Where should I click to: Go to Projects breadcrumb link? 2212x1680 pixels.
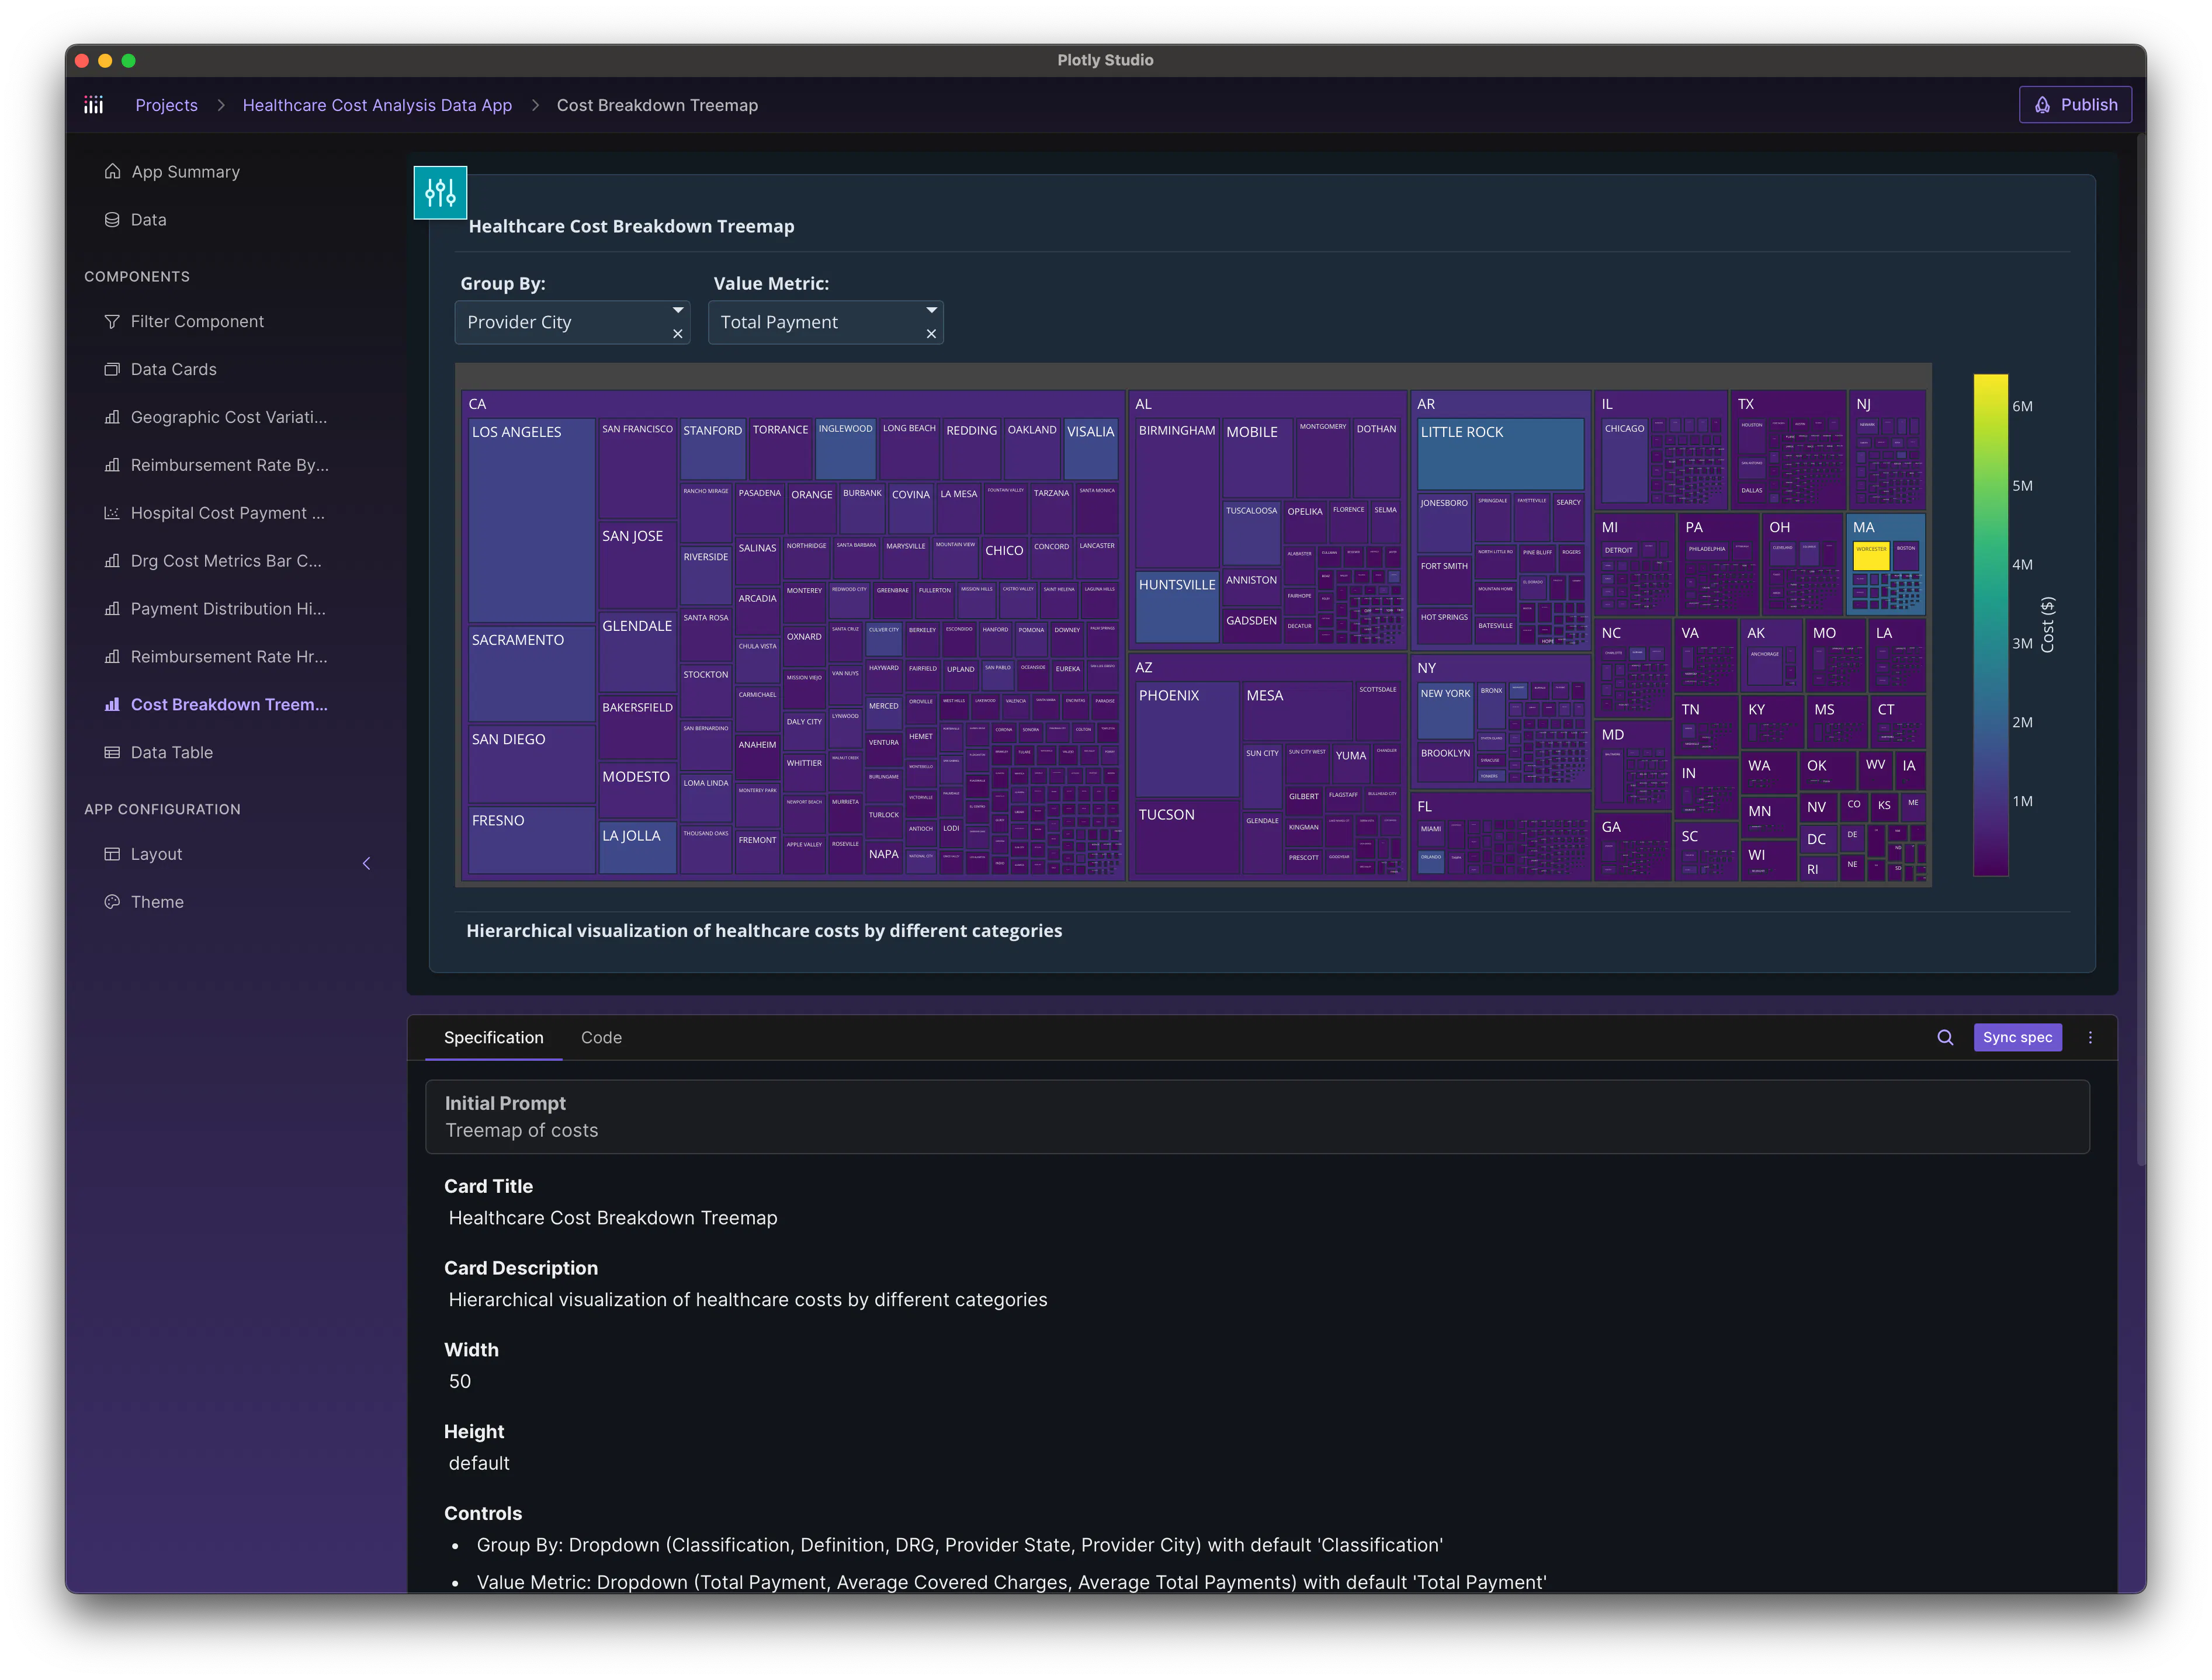point(166,105)
